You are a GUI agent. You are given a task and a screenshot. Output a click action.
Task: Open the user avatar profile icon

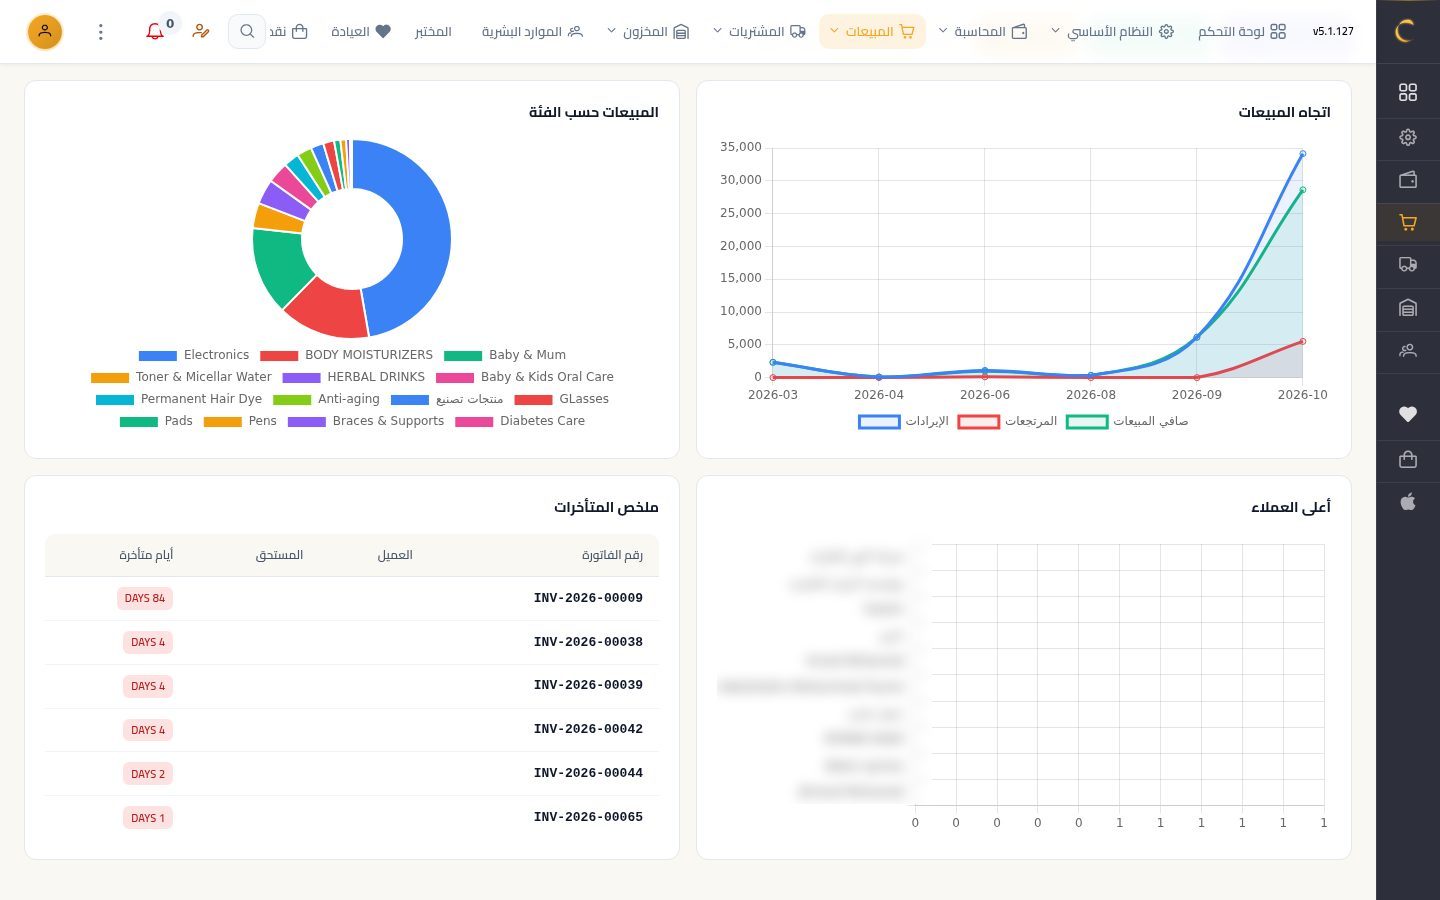tap(45, 32)
